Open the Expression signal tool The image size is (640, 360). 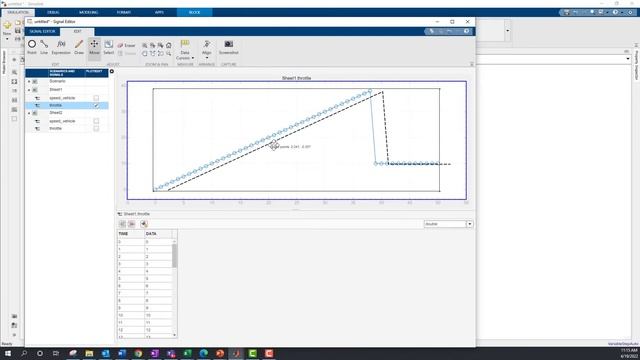pyautogui.click(x=61, y=47)
